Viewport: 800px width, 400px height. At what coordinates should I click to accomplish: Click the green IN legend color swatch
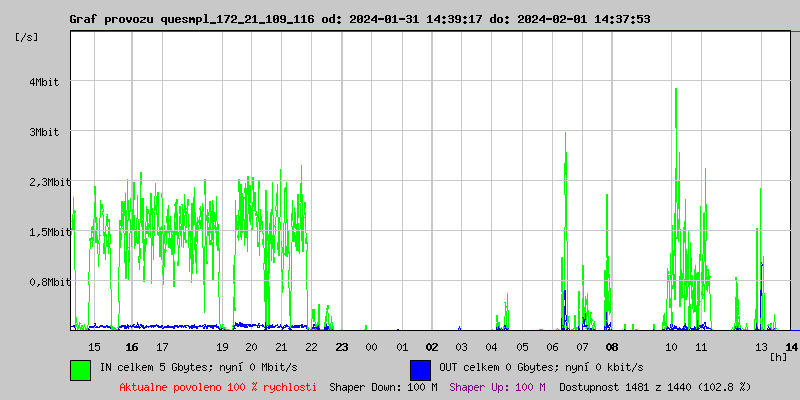coord(80,369)
